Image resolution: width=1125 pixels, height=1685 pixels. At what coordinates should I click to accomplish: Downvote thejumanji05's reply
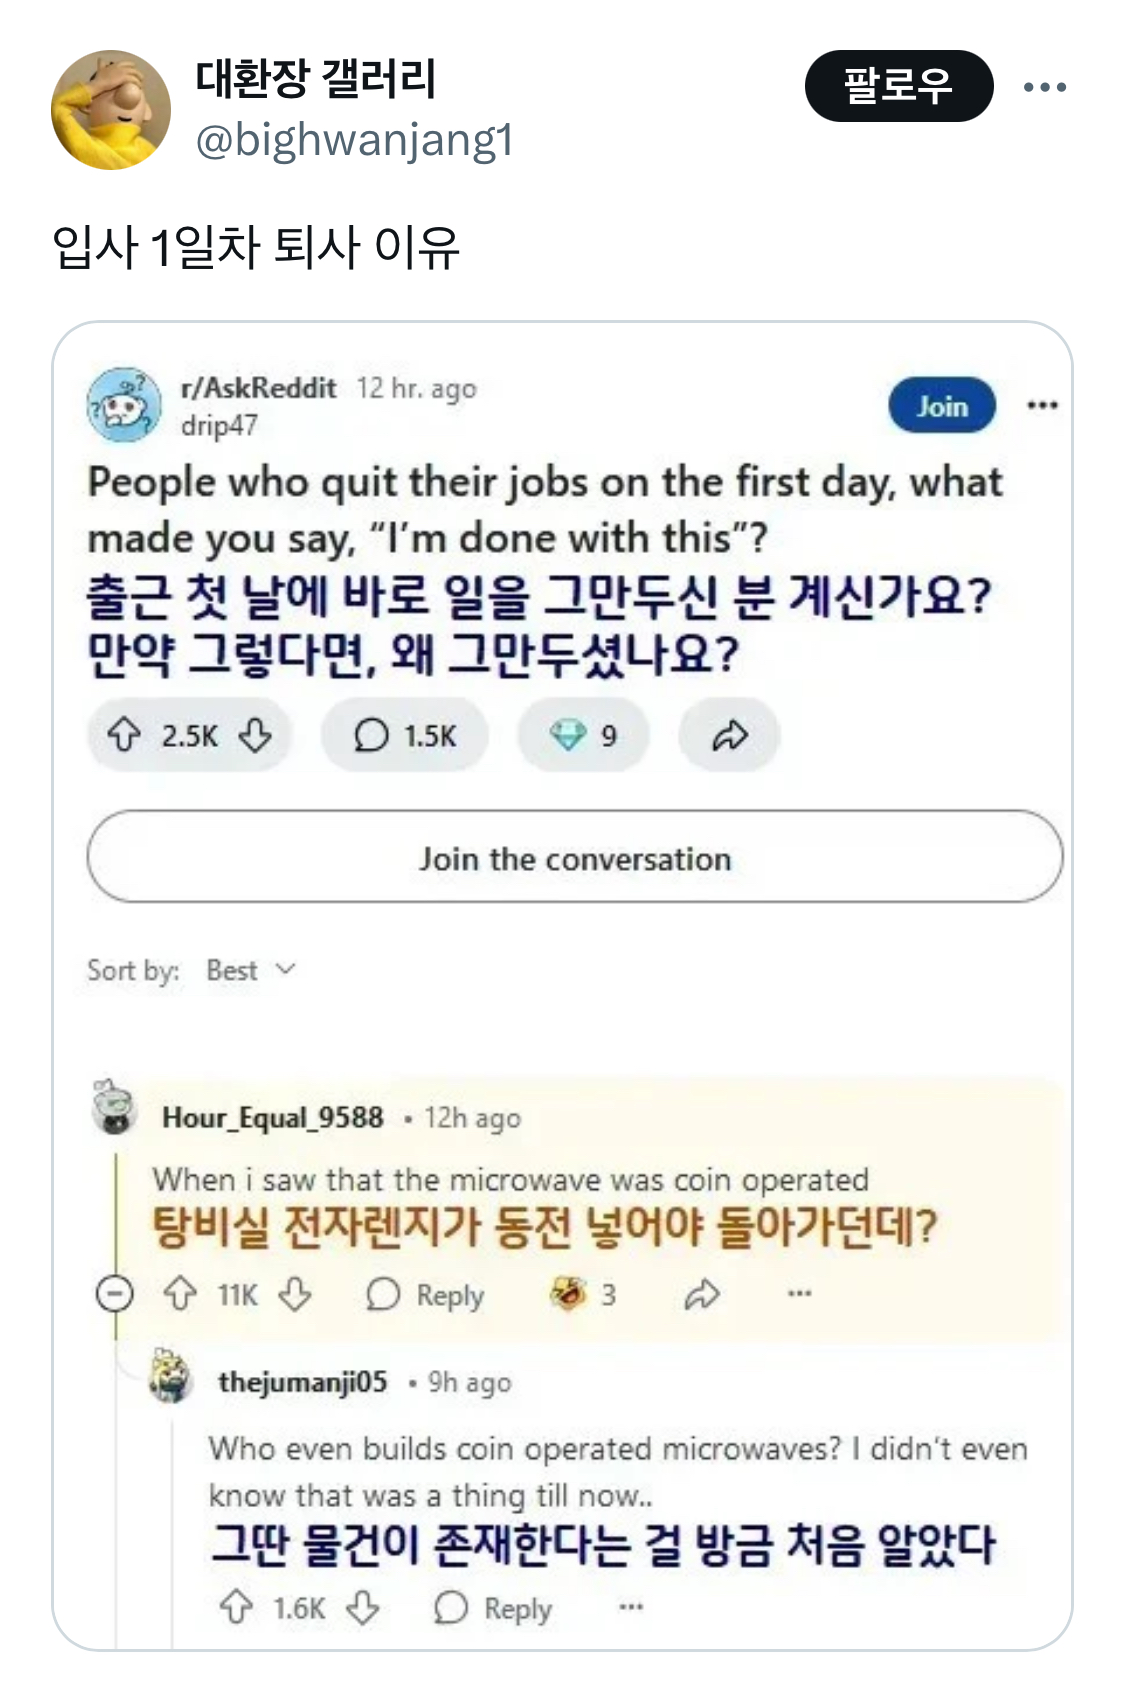point(362,1607)
